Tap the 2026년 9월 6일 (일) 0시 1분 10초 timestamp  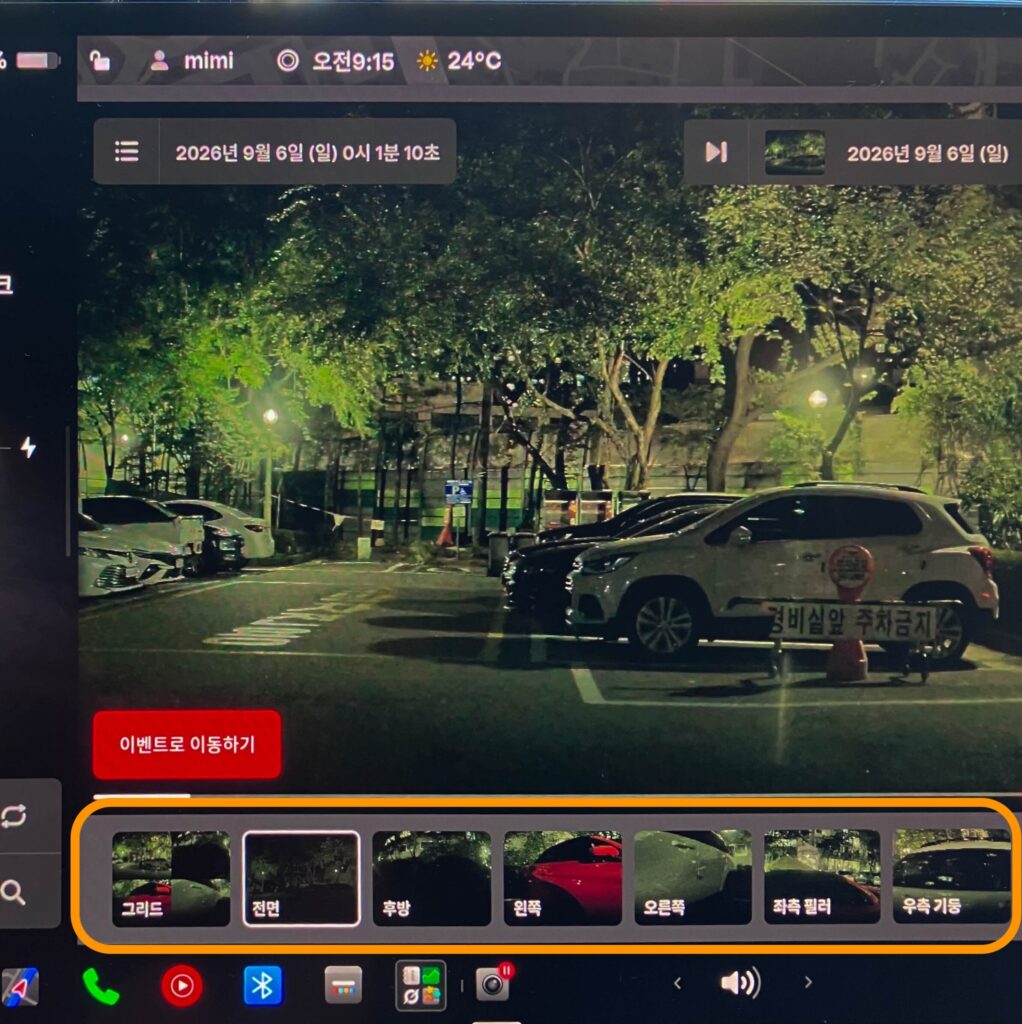[308, 152]
